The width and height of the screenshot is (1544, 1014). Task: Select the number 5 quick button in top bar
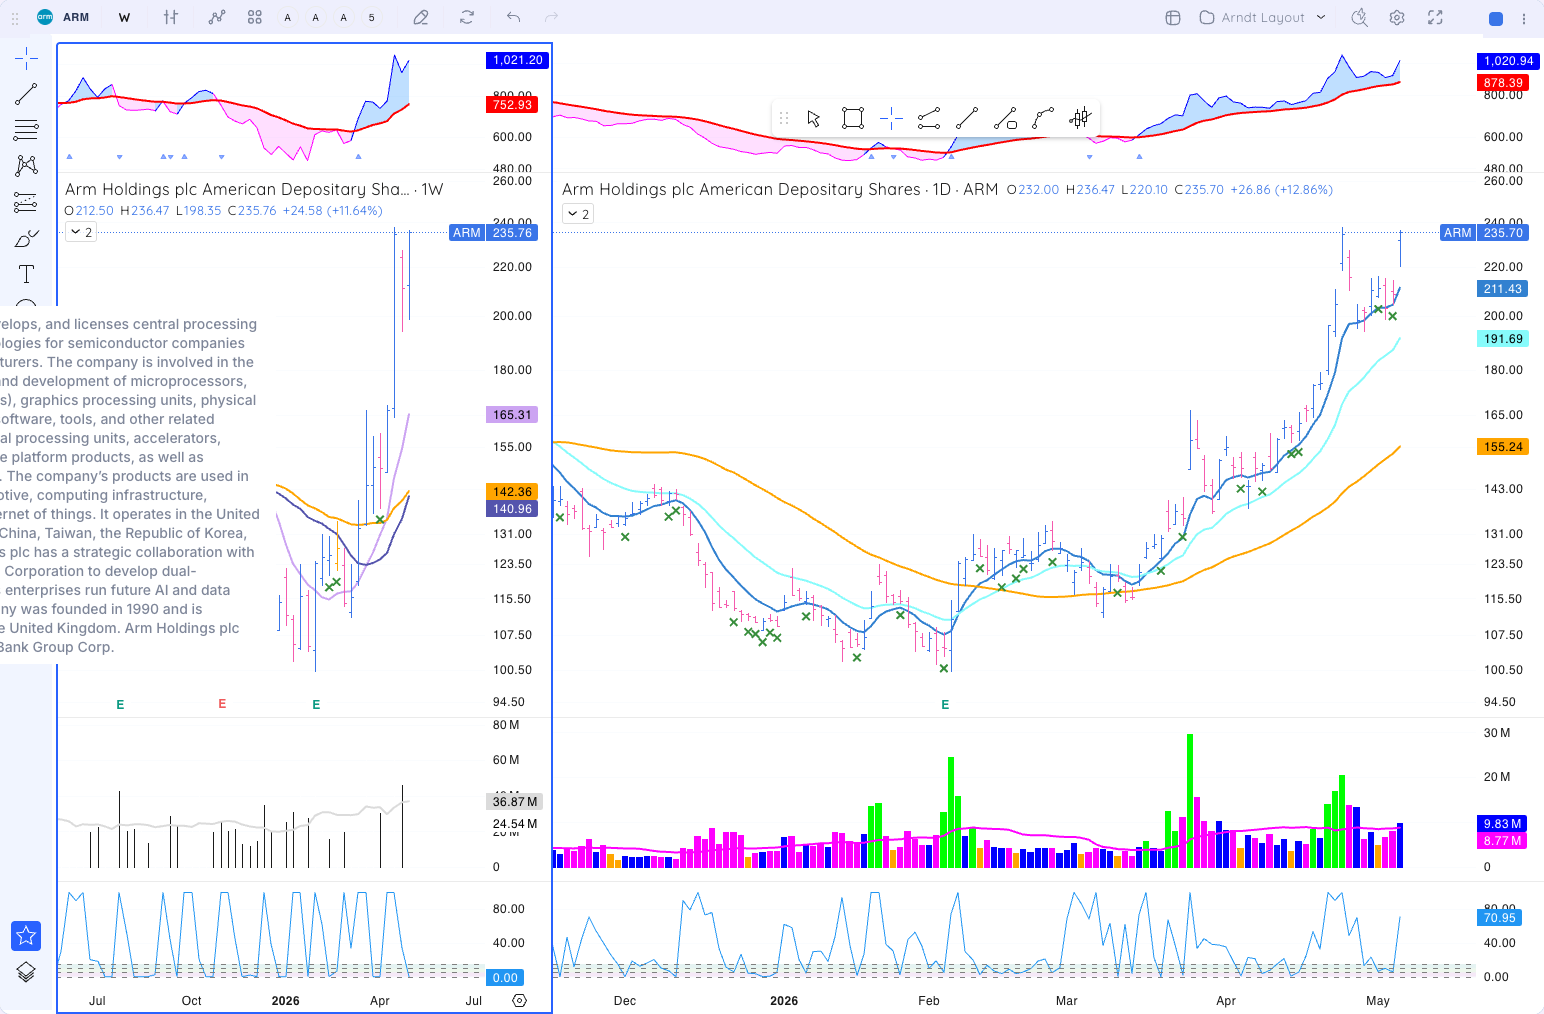coord(372,17)
